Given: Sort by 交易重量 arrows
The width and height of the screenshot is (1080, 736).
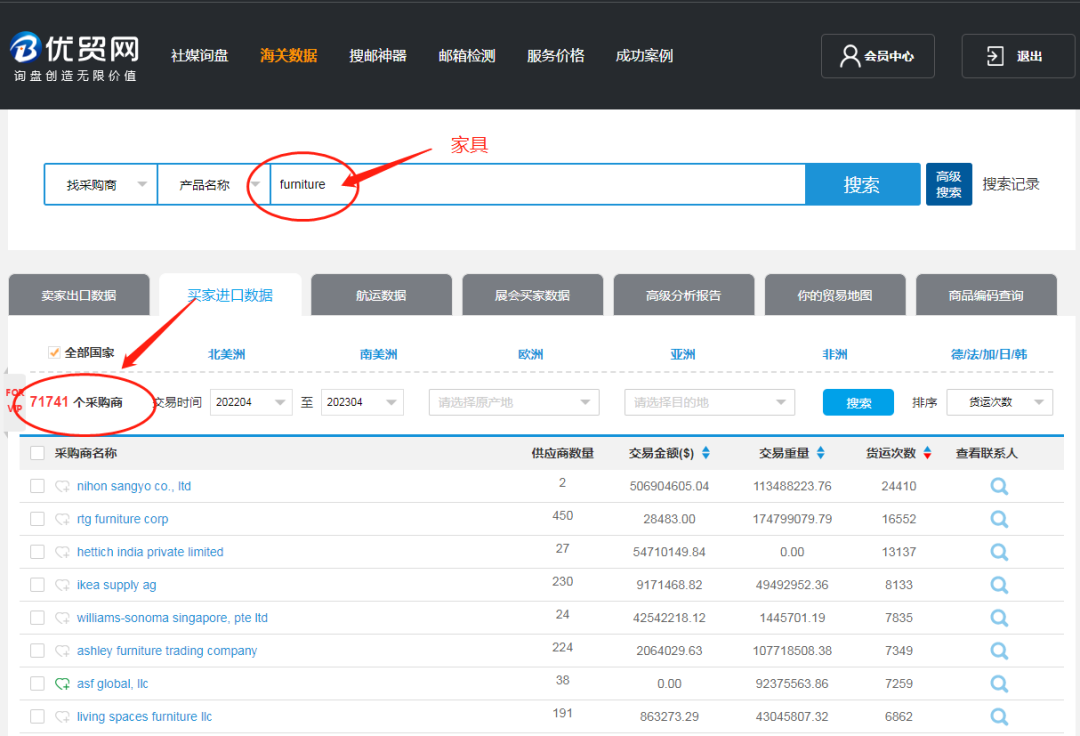Looking at the screenshot, I should pyautogui.click(x=820, y=453).
